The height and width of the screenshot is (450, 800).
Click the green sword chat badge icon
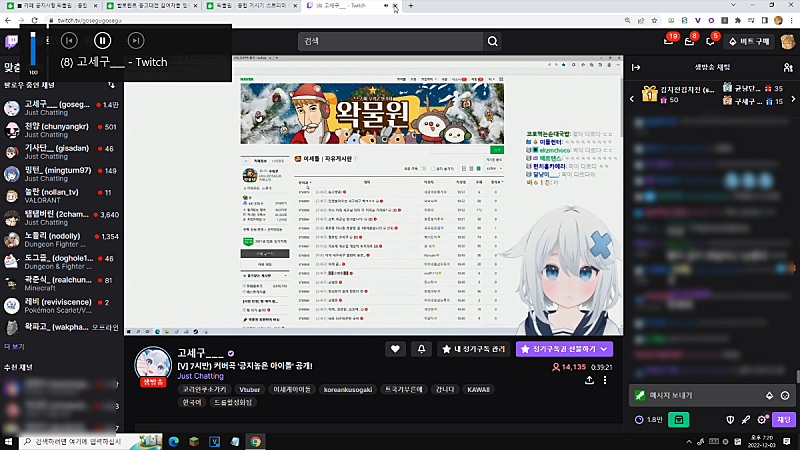pos(640,395)
